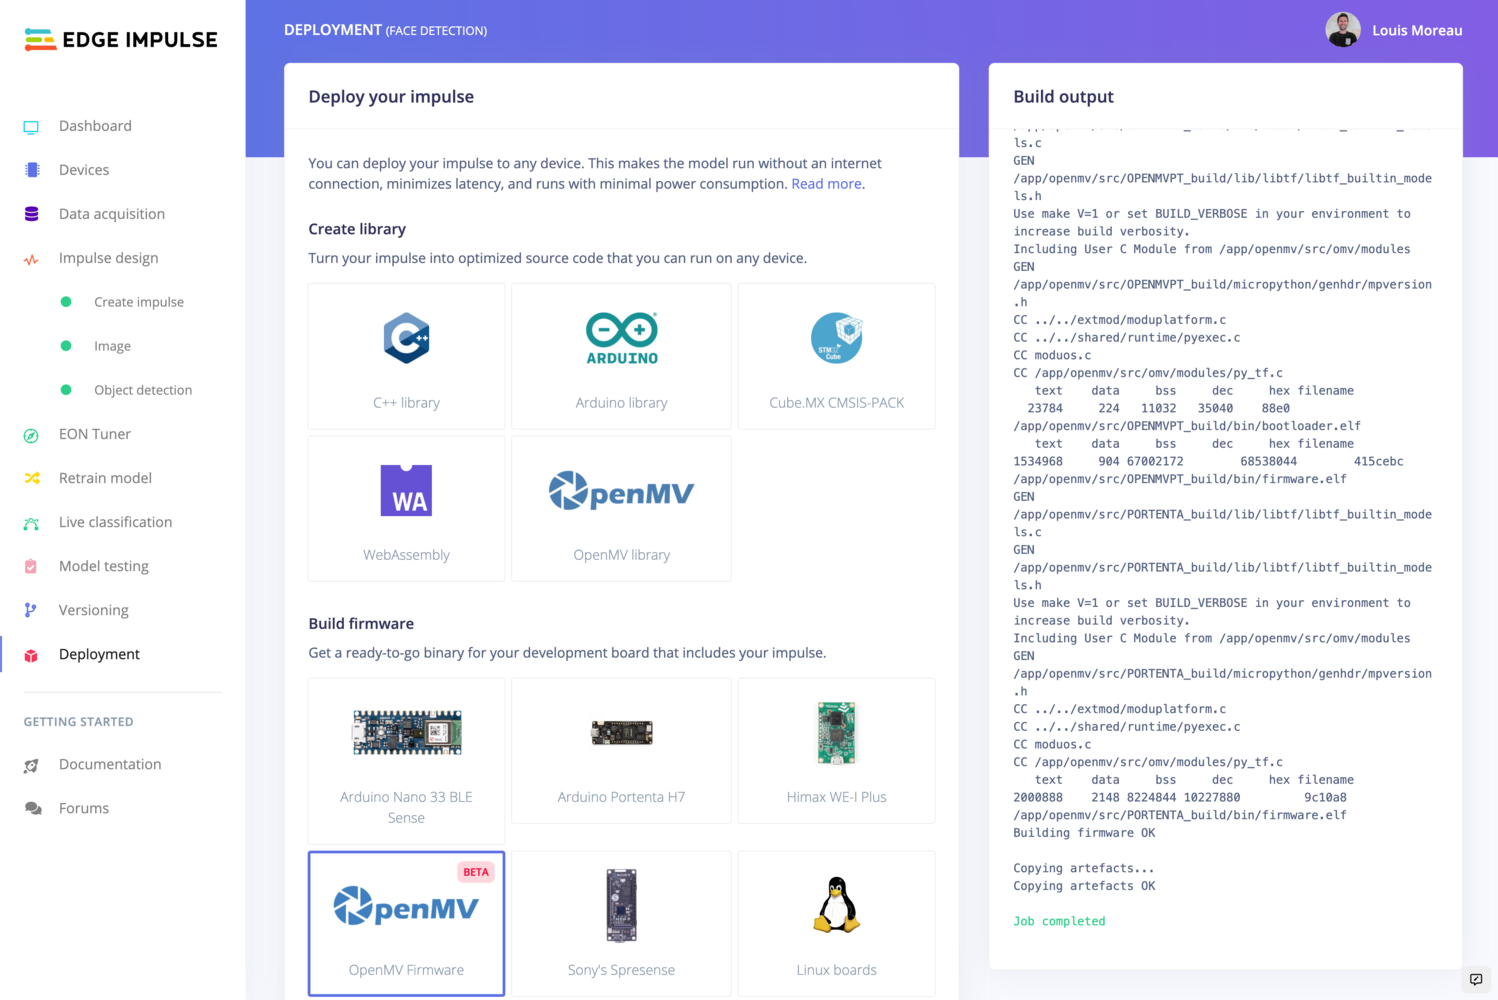Click the Linux boards label
The image size is (1498, 1000).
(836, 970)
